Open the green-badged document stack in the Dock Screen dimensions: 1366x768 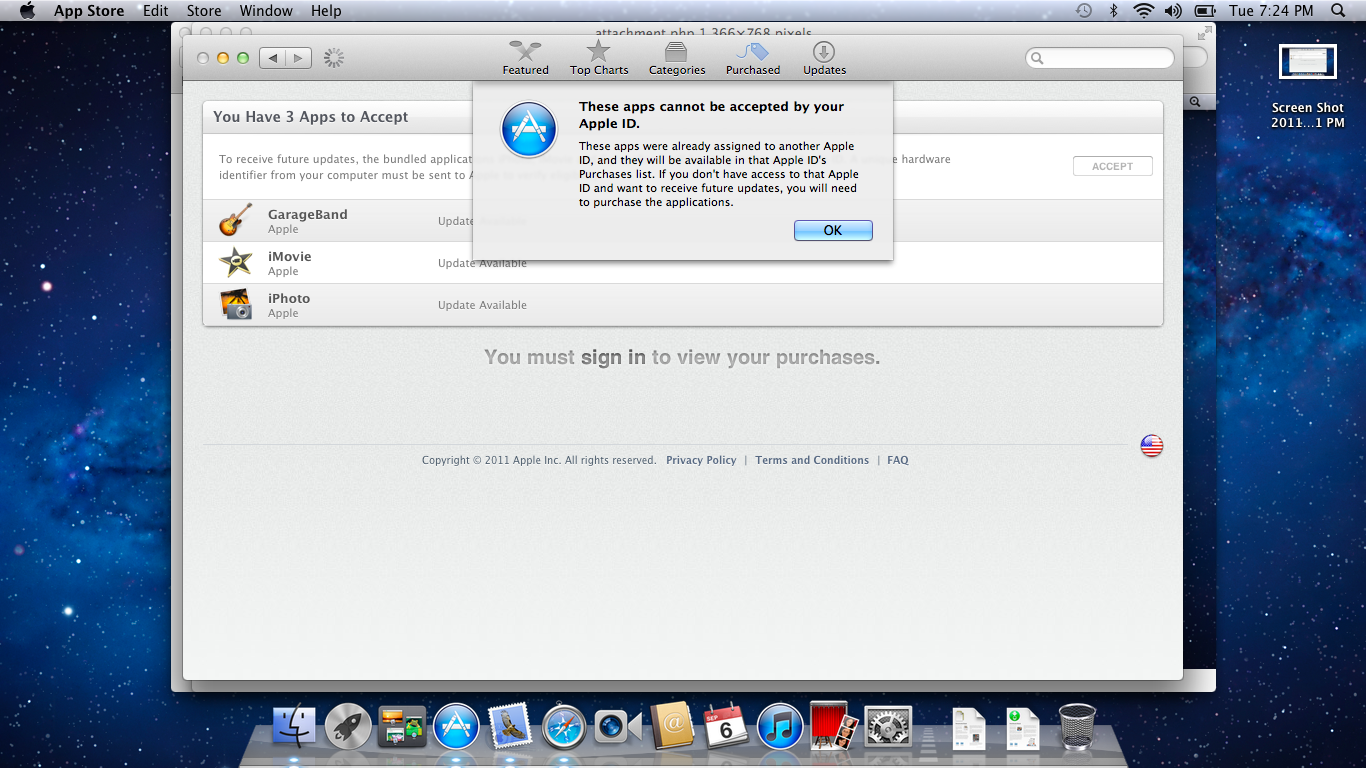(x=1023, y=728)
